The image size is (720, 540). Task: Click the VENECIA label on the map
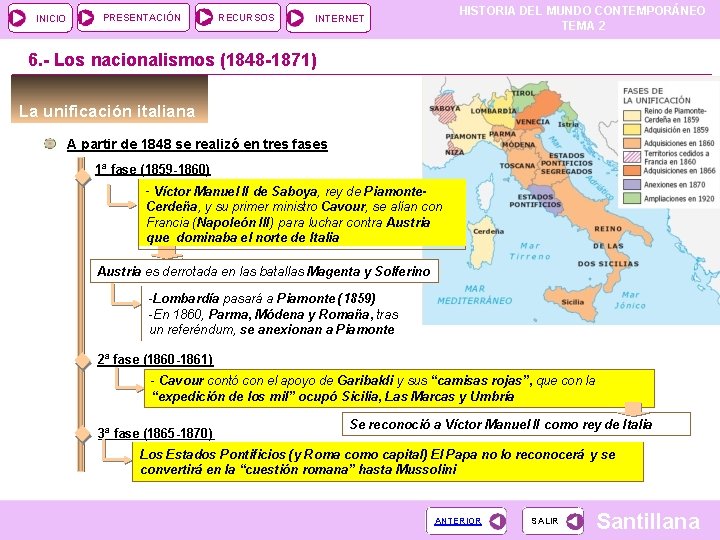[x=533, y=122]
